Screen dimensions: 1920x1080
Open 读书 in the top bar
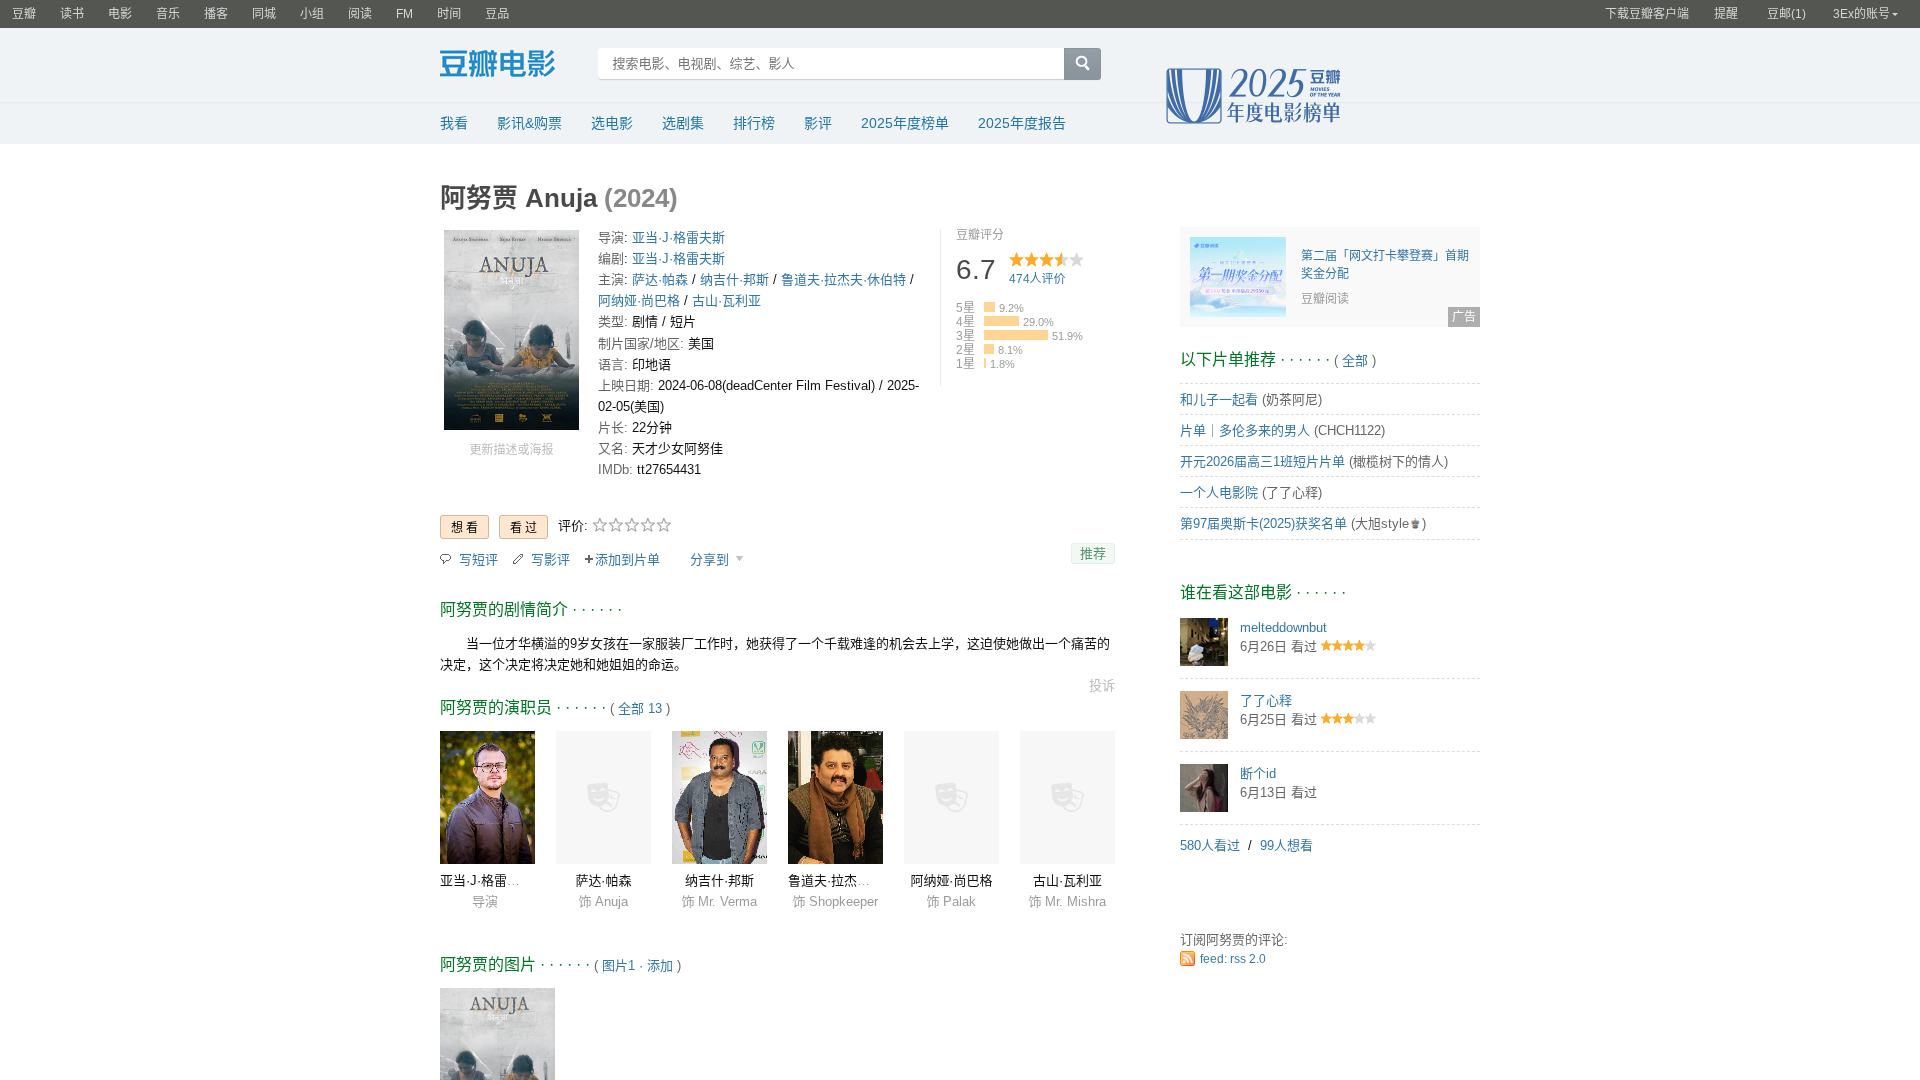[72, 14]
